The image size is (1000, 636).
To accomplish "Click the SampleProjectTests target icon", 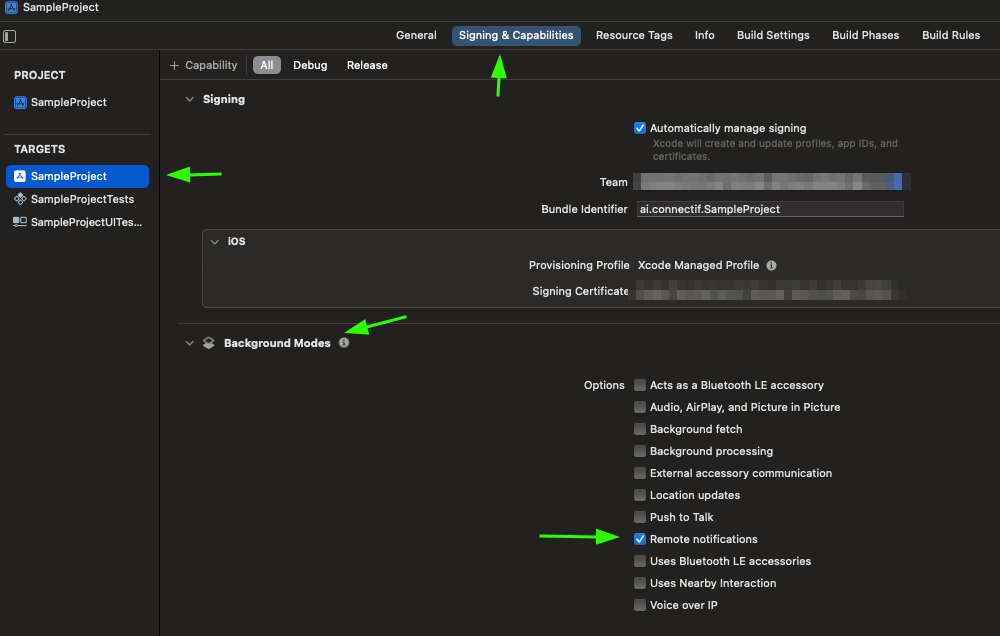I will 20,199.
